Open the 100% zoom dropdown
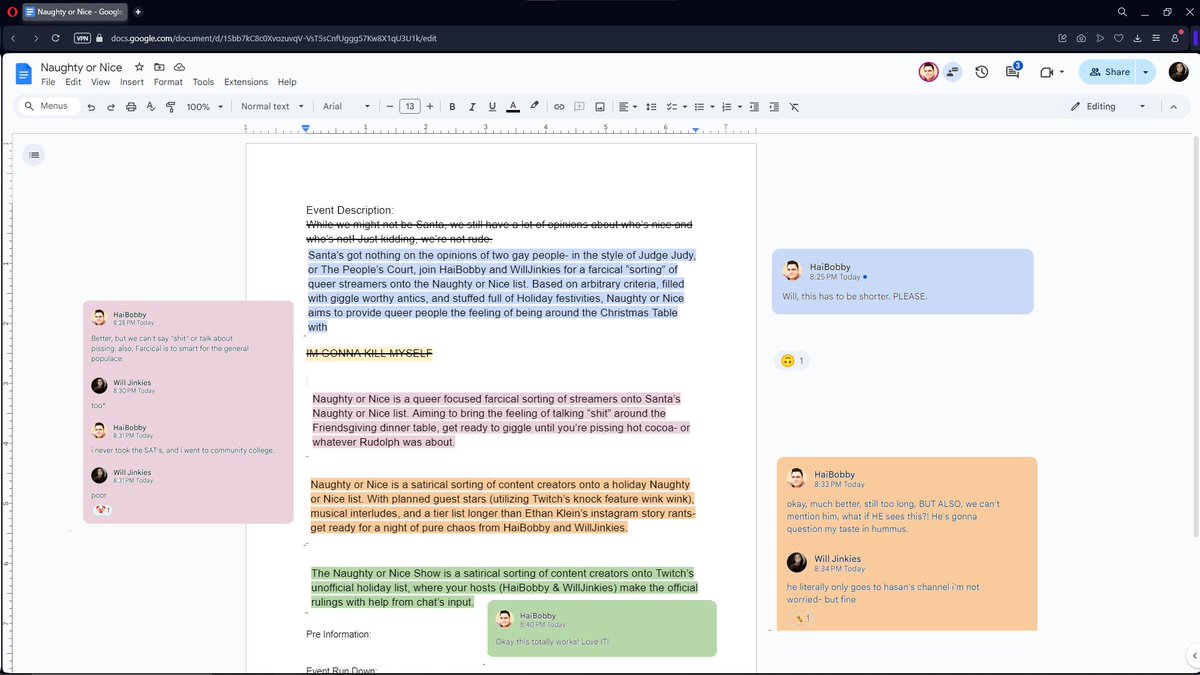Screen dimensions: 1200x675 204,106
